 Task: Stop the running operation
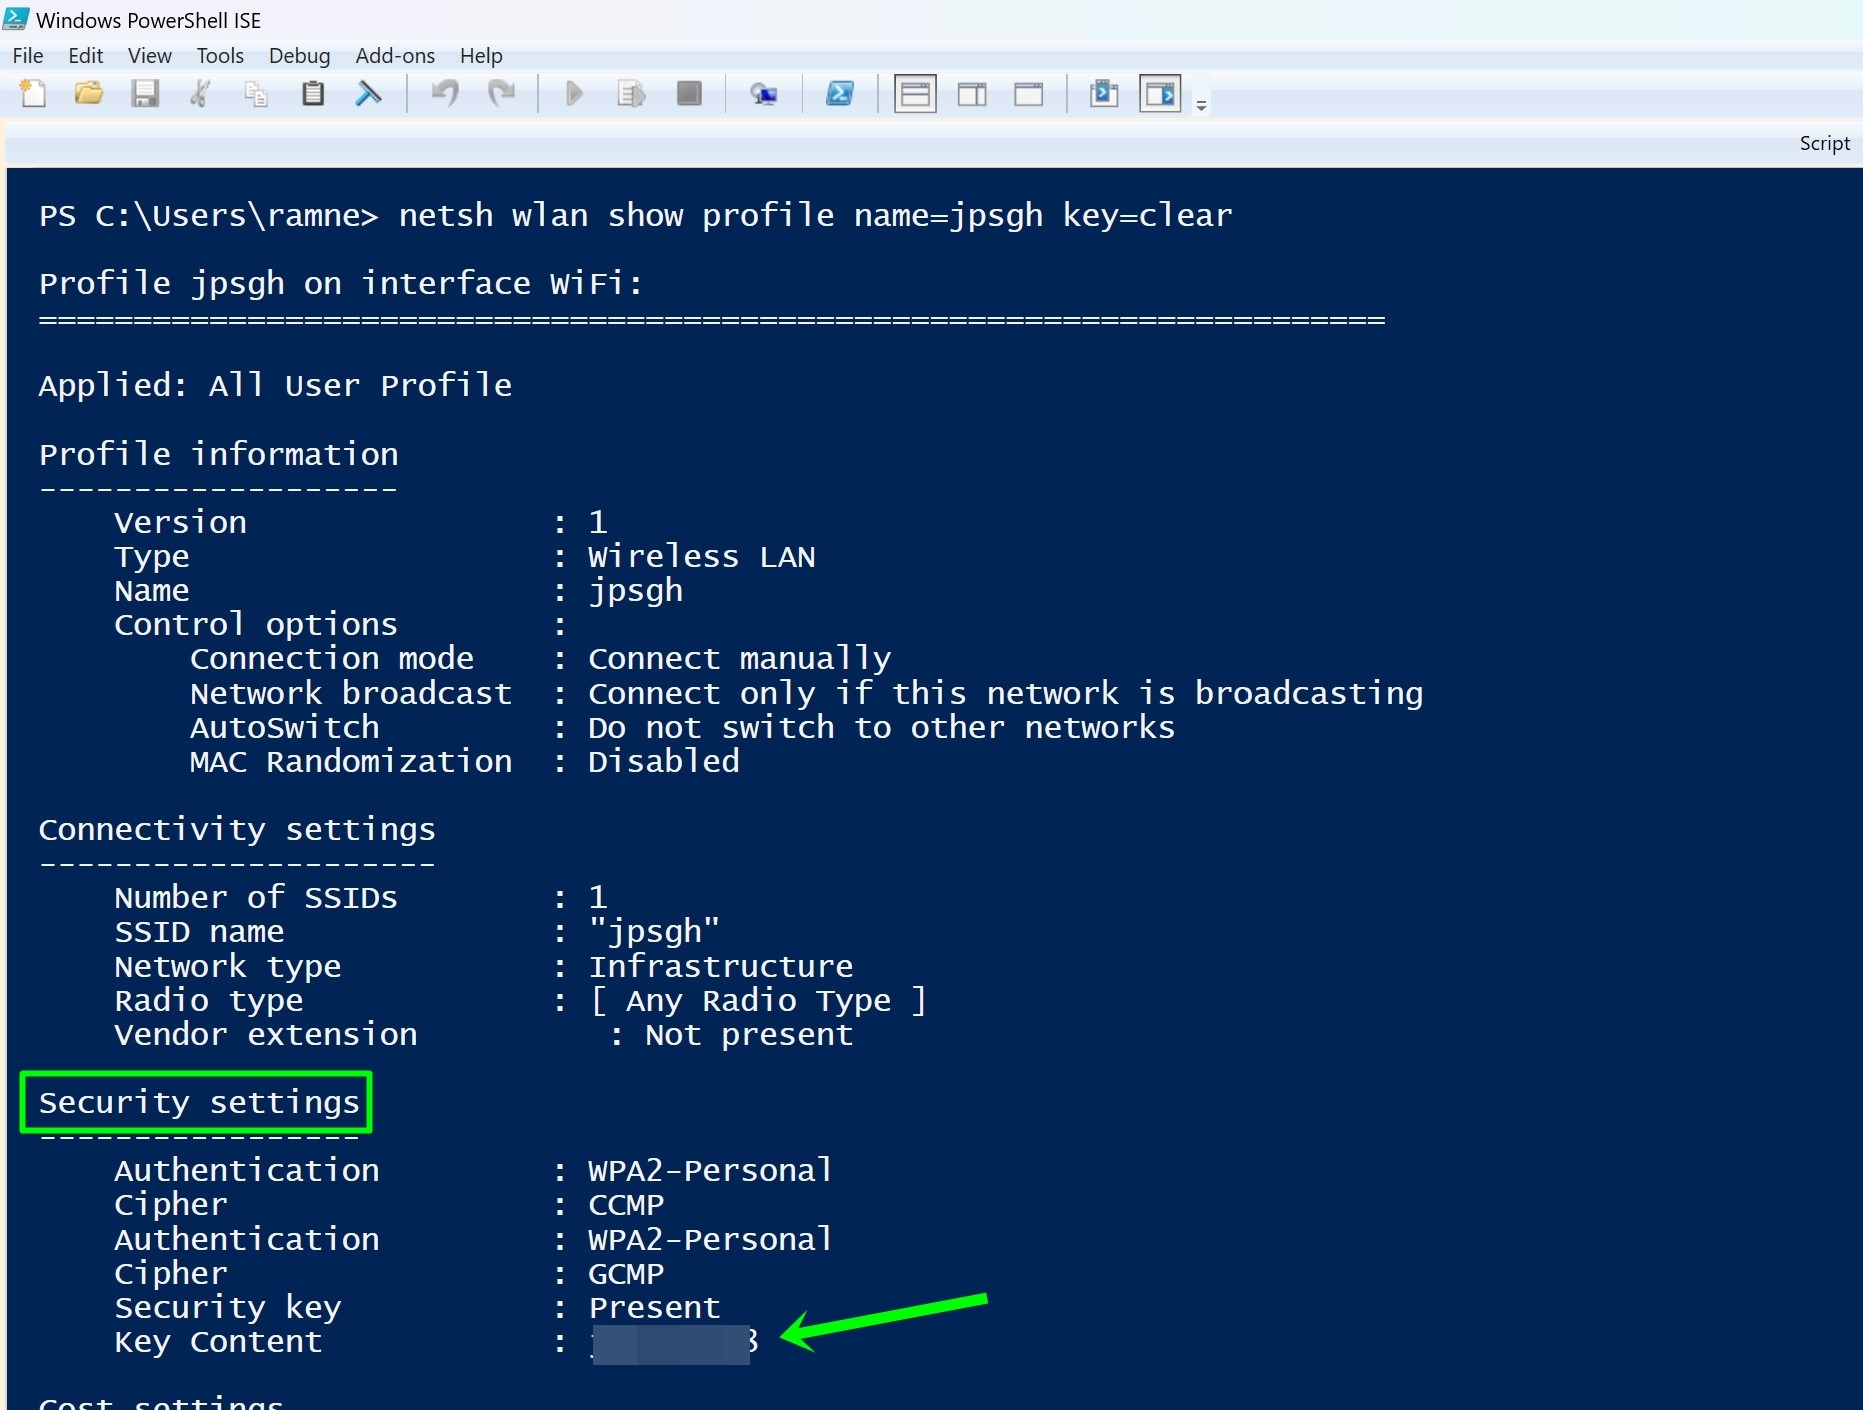(690, 93)
